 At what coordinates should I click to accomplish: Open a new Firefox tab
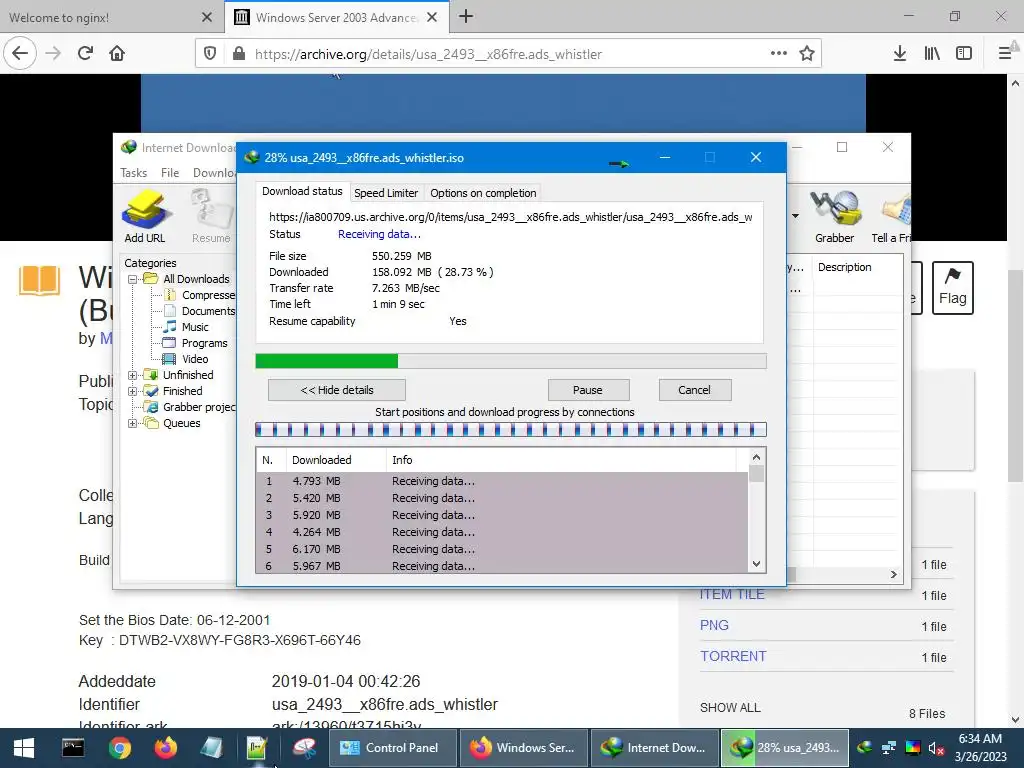point(466,16)
